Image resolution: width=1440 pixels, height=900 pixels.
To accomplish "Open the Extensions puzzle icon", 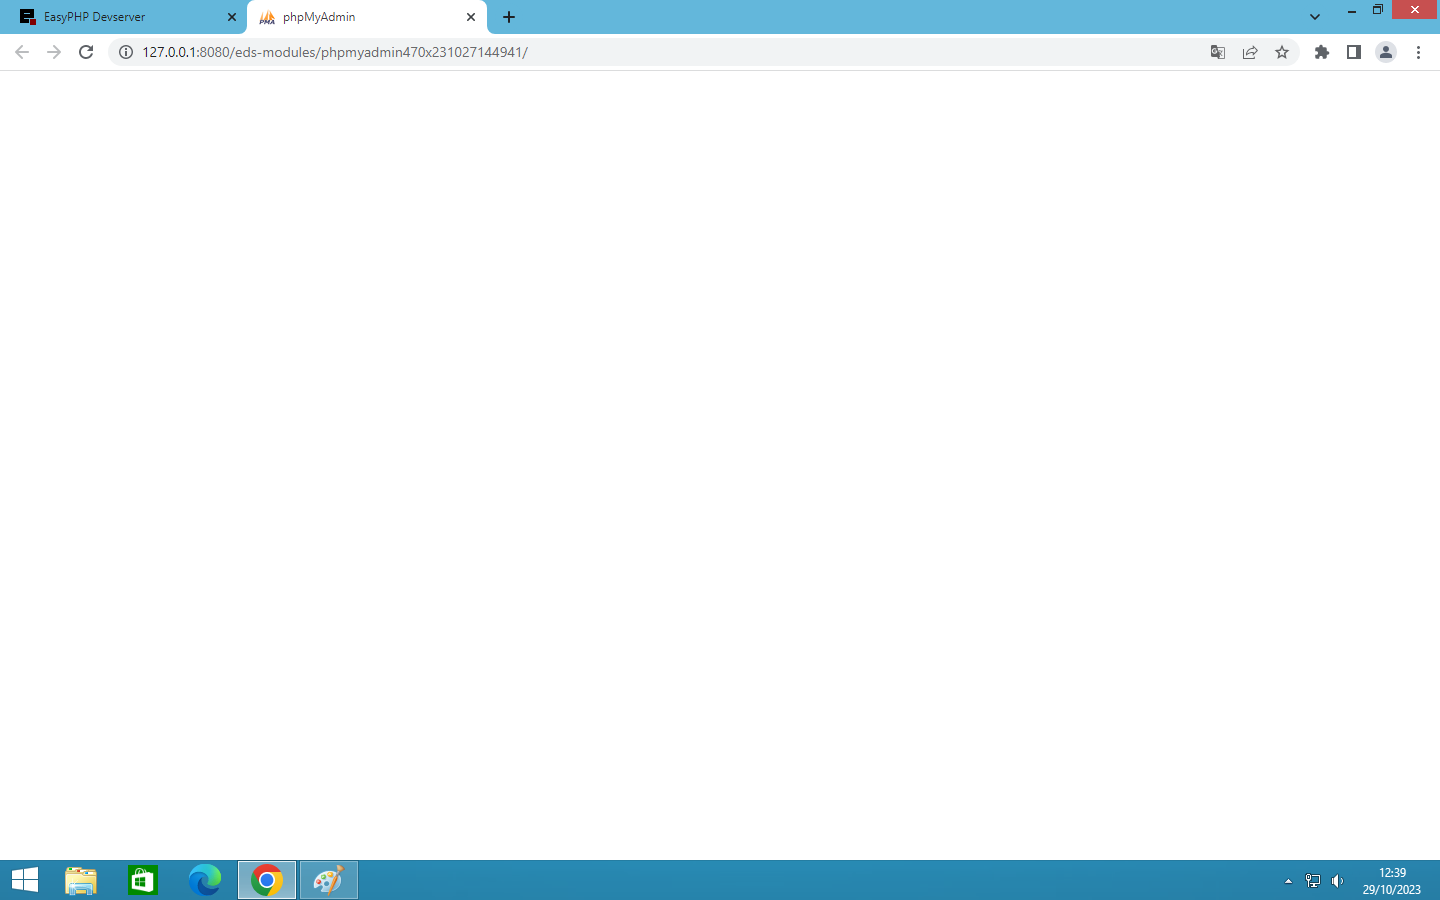I will pyautogui.click(x=1322, y=52).
